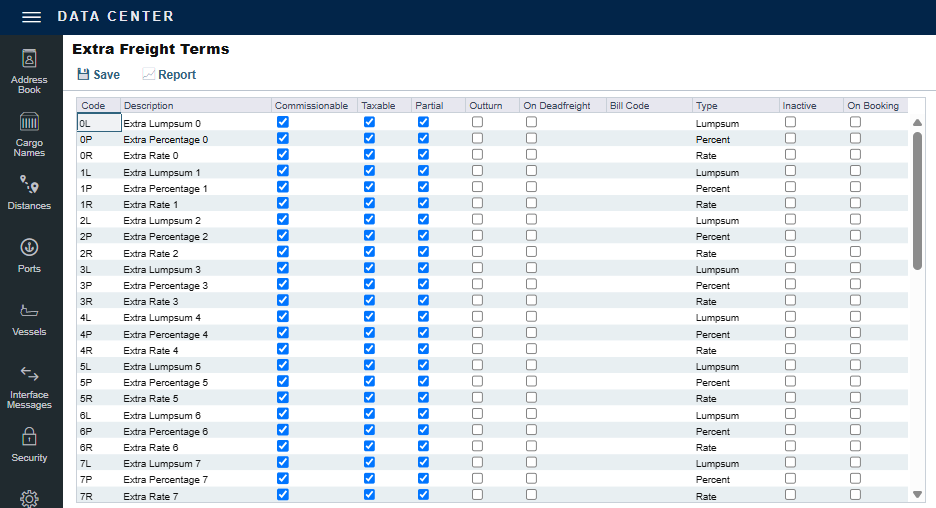Click the Outturn column header
Image resolution: width=936 pixels, height=508 pixels.
click(x=492, y=106)
